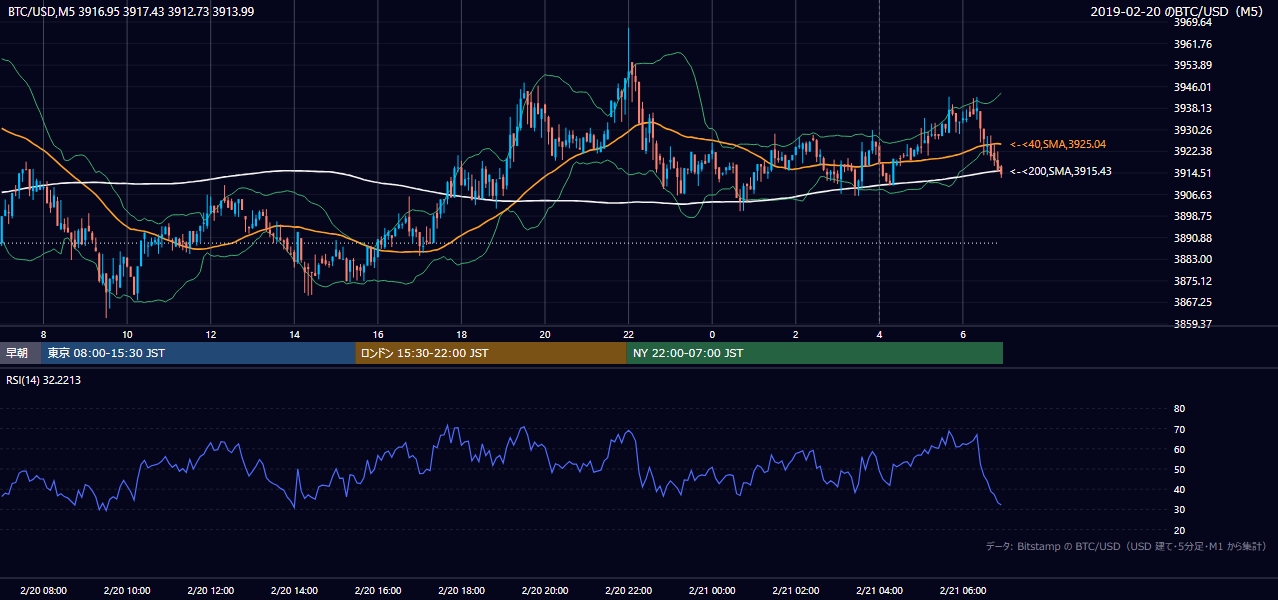Click RSI scale value 60
Image resolution: width=1278 pixels, height=600 pixels.
[x=1179, y=449]
